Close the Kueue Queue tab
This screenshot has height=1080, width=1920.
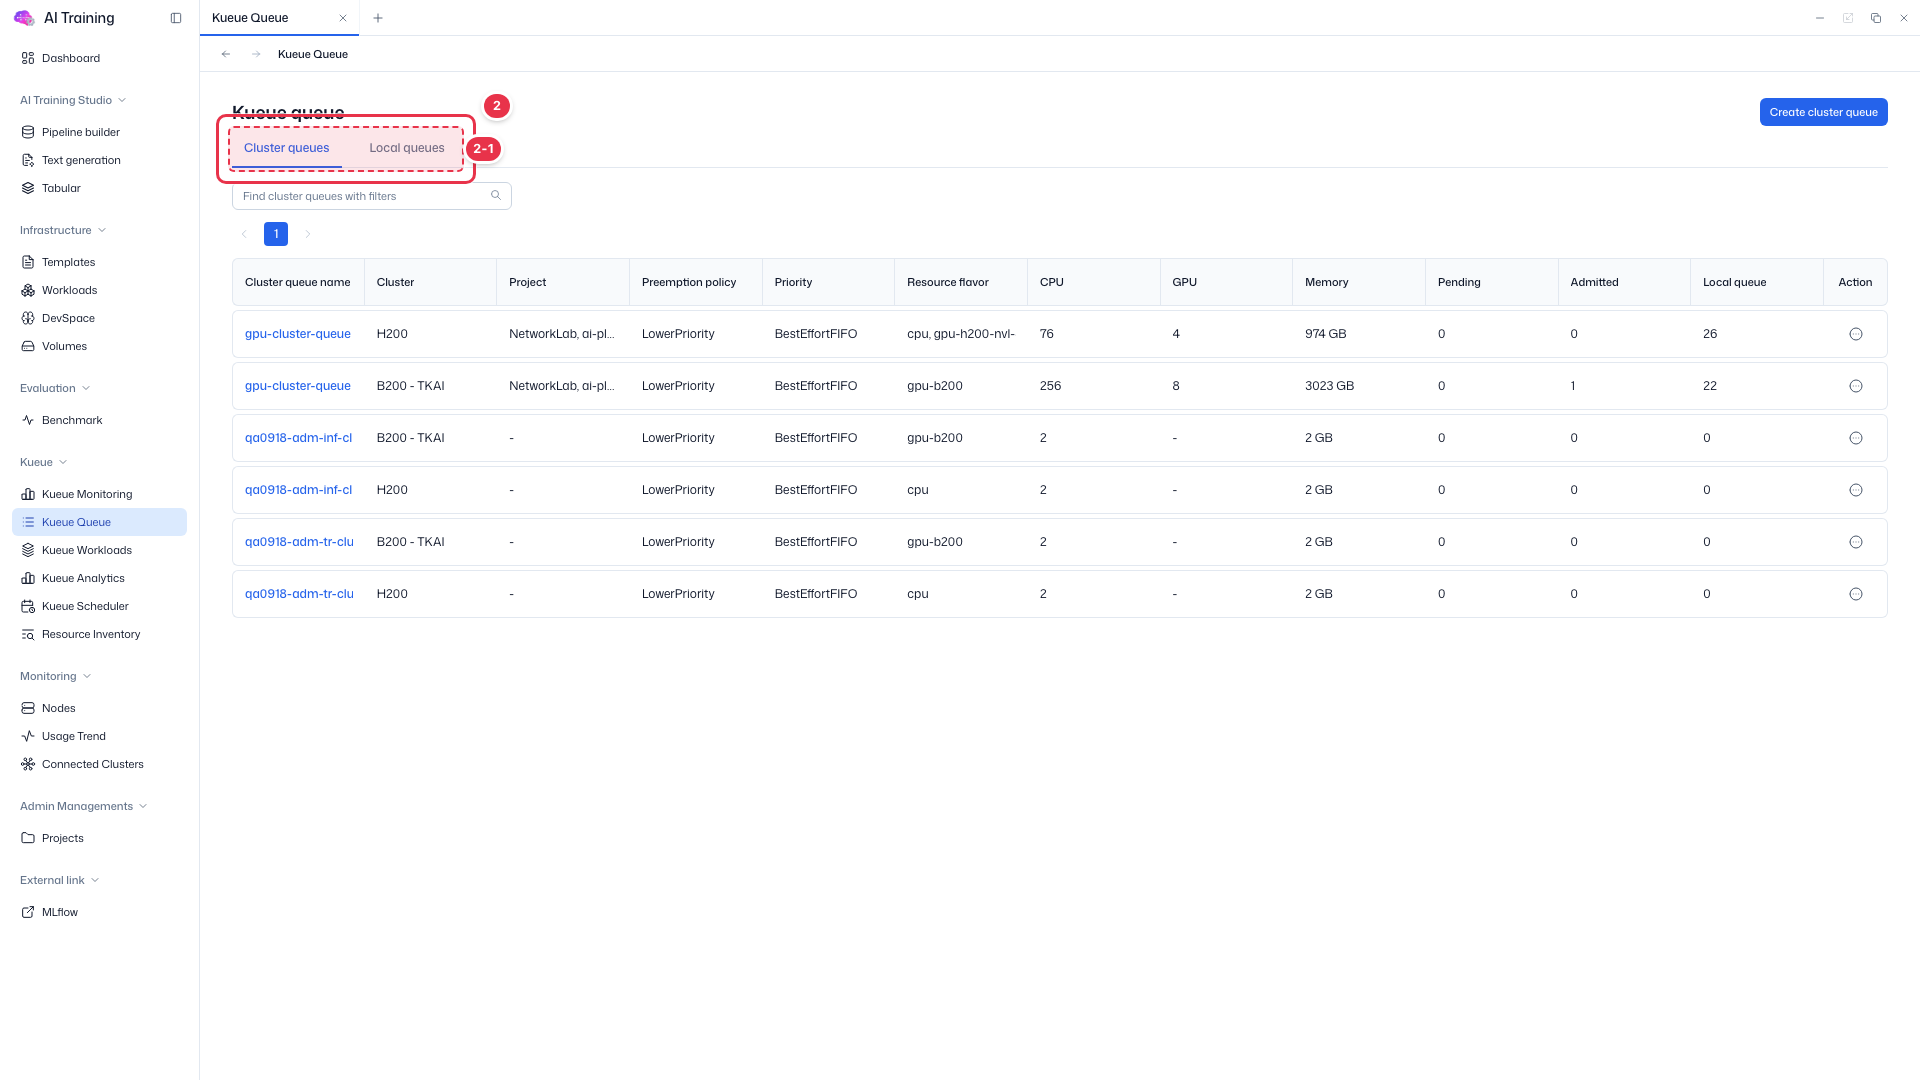(343, 18)
